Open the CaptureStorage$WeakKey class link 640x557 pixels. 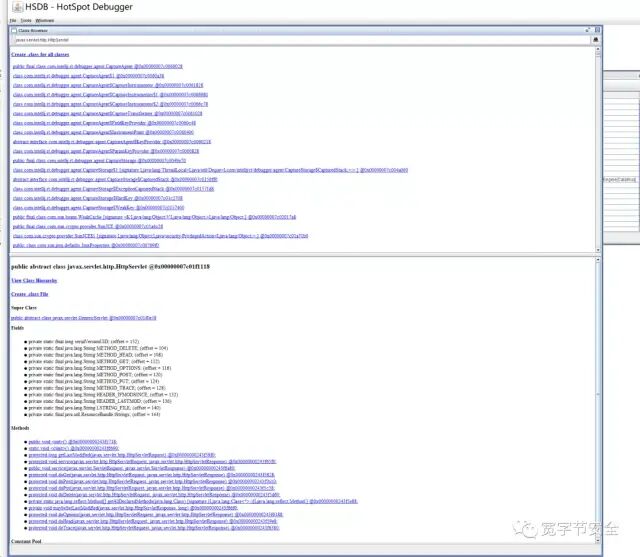coord(98,208)
